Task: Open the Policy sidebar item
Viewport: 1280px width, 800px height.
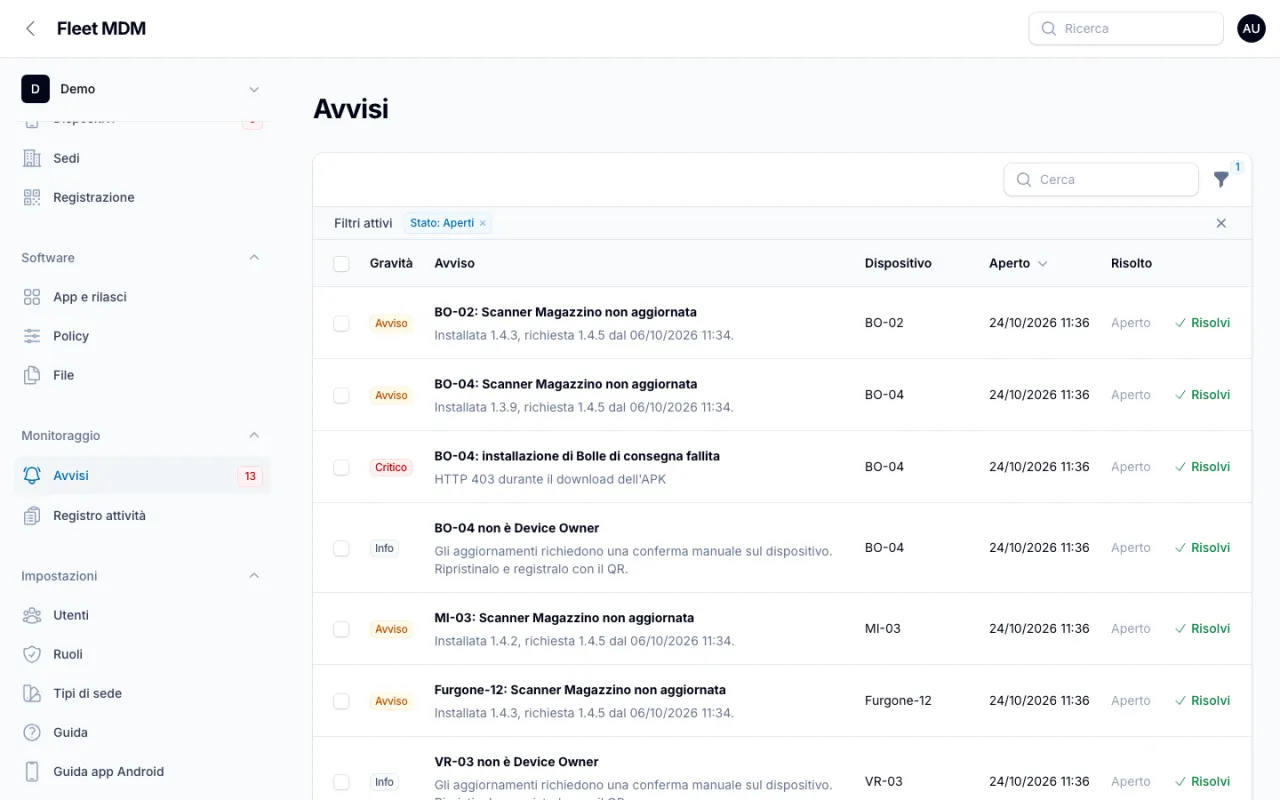Action: (142, 336)
